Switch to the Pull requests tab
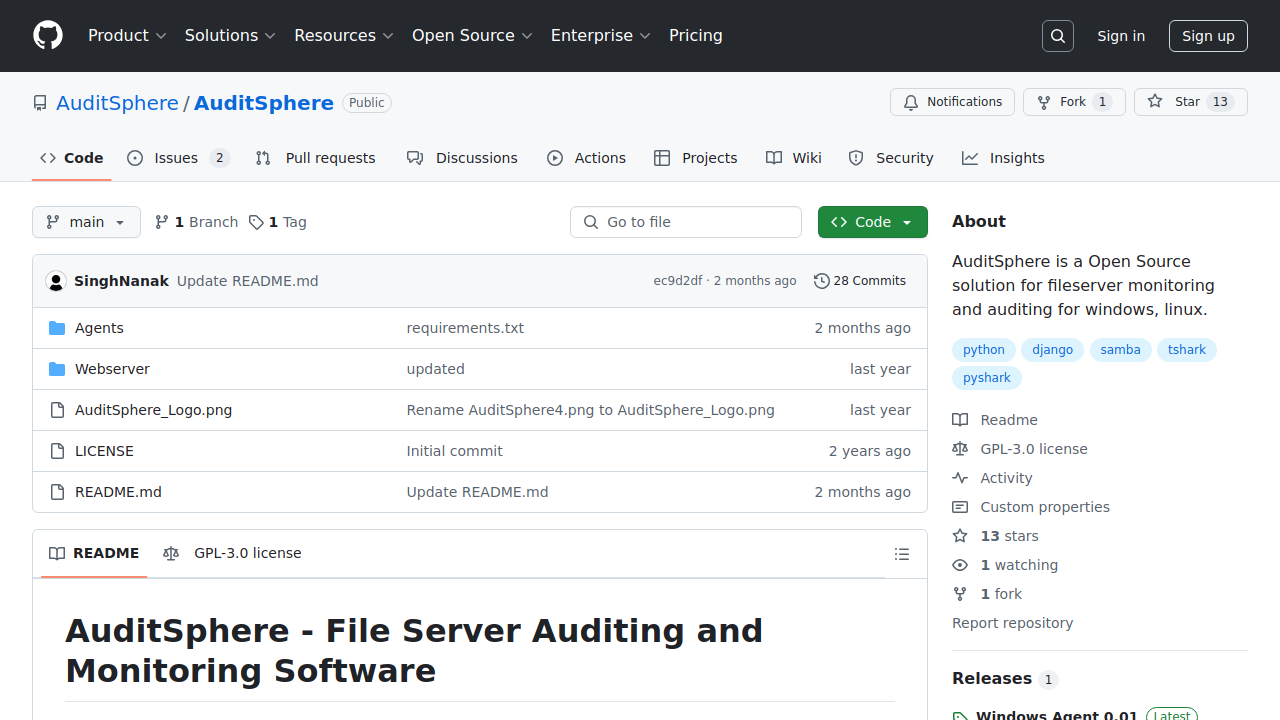Viewport: 1280px width, 720px height. [315, 158]
